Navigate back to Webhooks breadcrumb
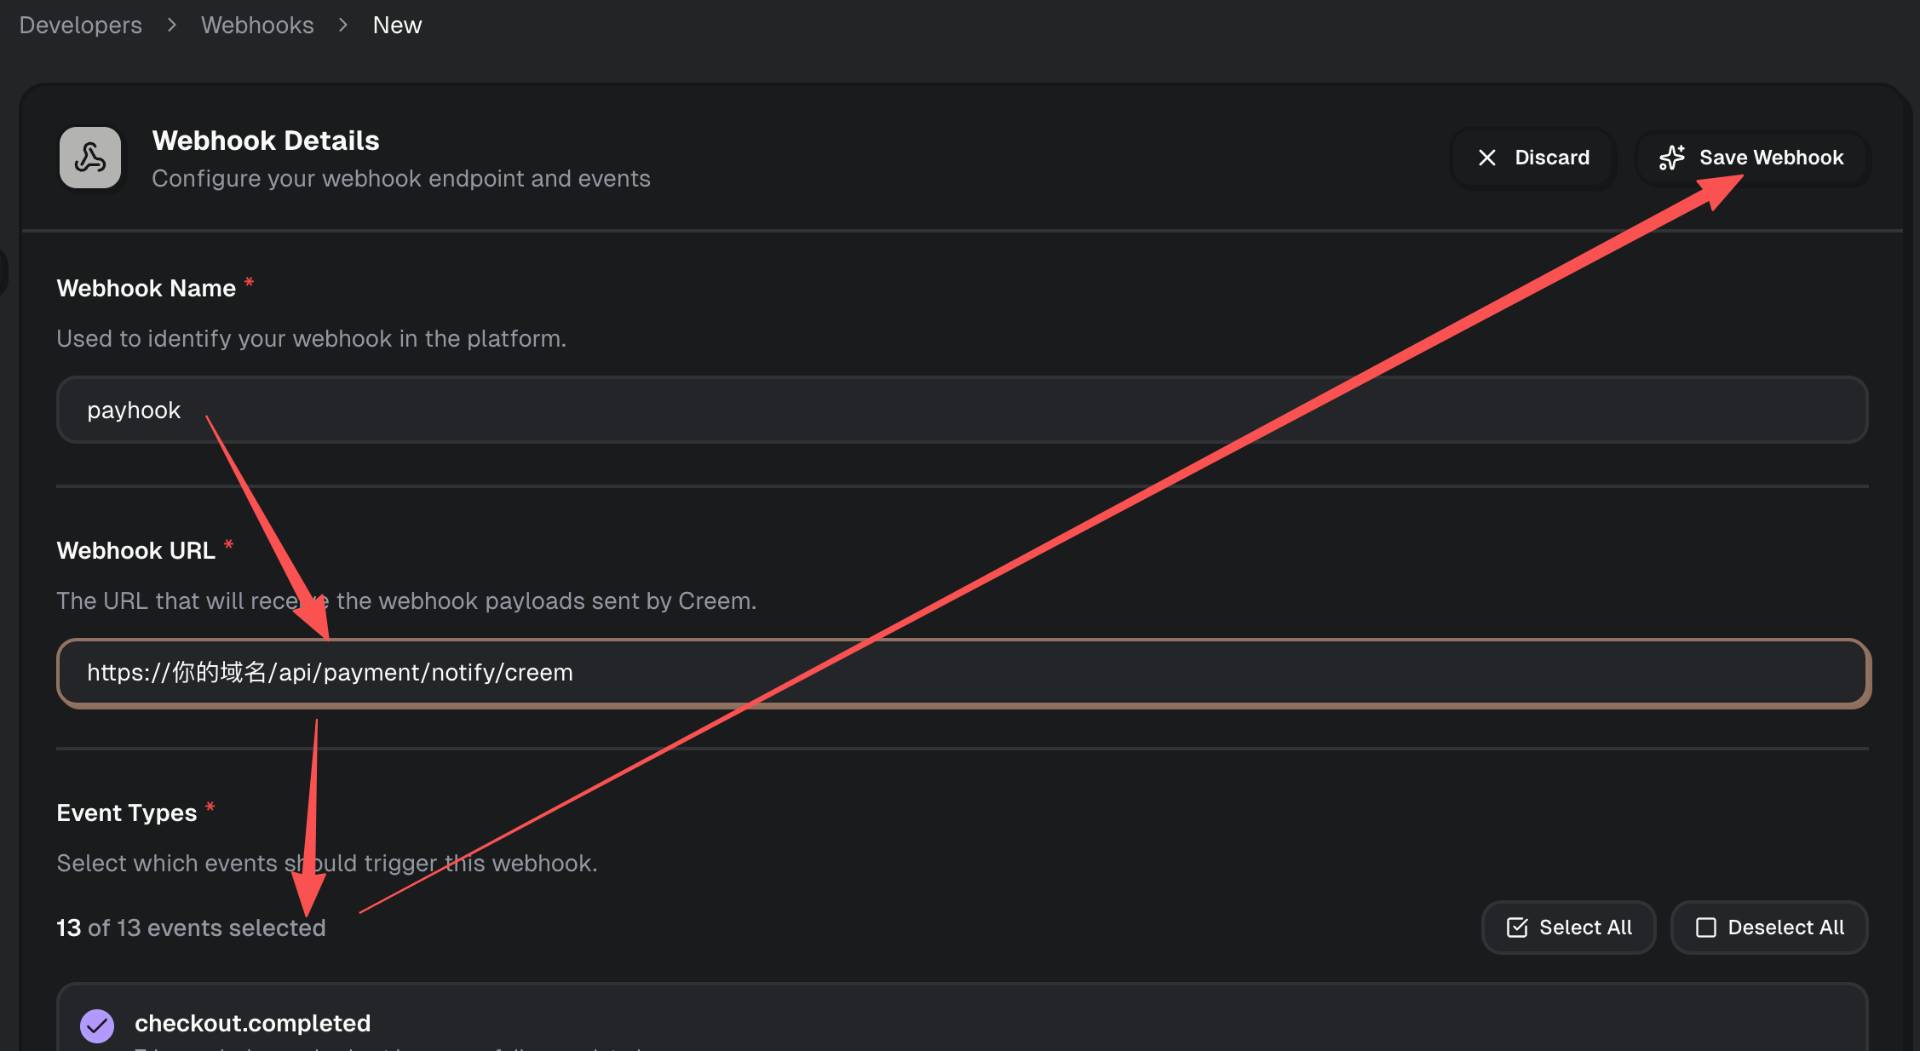The image size is (1920, 1051). pos(257,25)
